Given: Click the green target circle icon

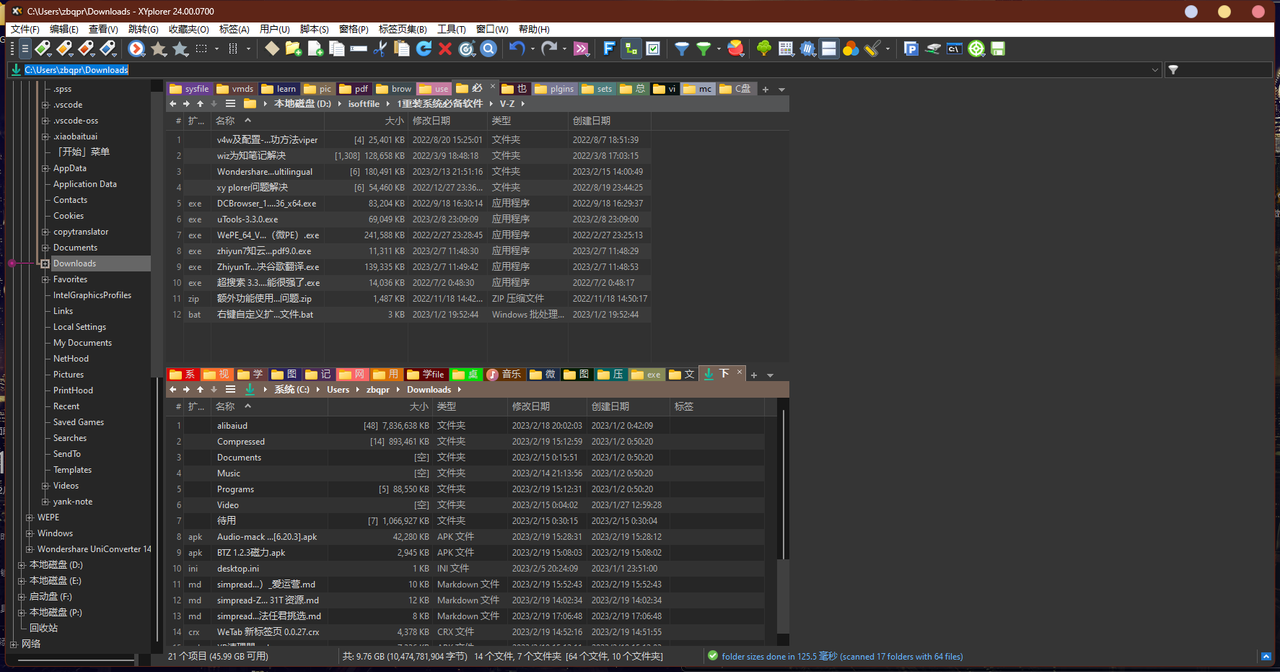Looking at the screenshot, I should pyautogui.click(x=976, y=48).
